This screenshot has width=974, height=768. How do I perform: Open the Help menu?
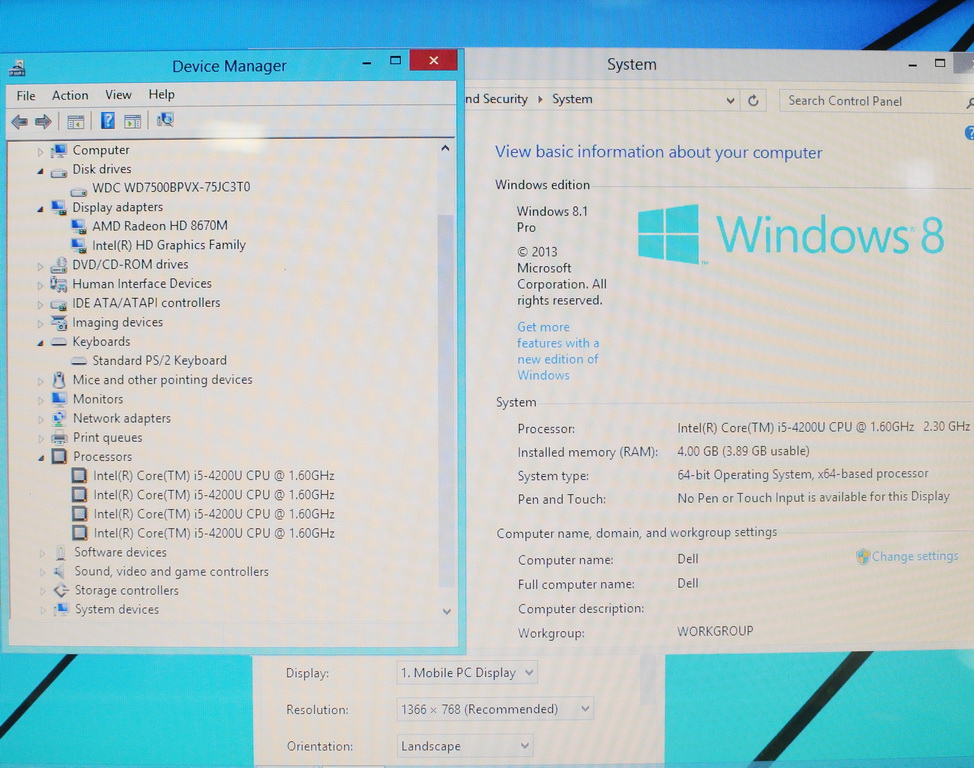click(x=162, y=94)
